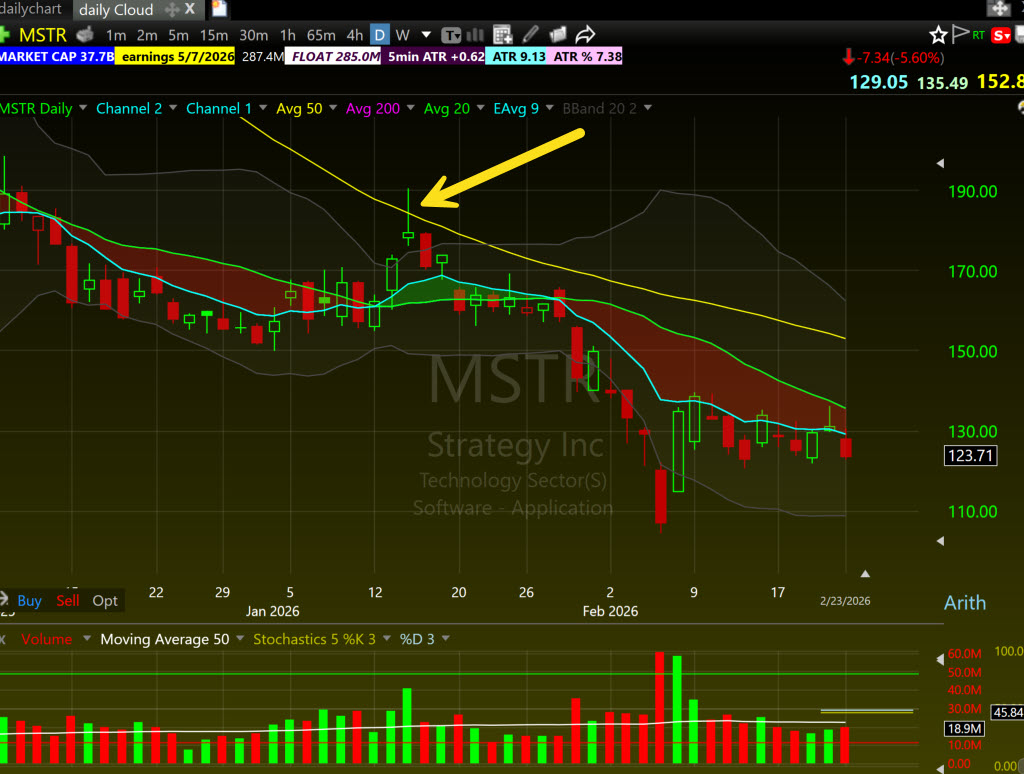1024x774 pixels.
Task: Expand the Volume indicator dropdown
Action: (x=87, y=638)
